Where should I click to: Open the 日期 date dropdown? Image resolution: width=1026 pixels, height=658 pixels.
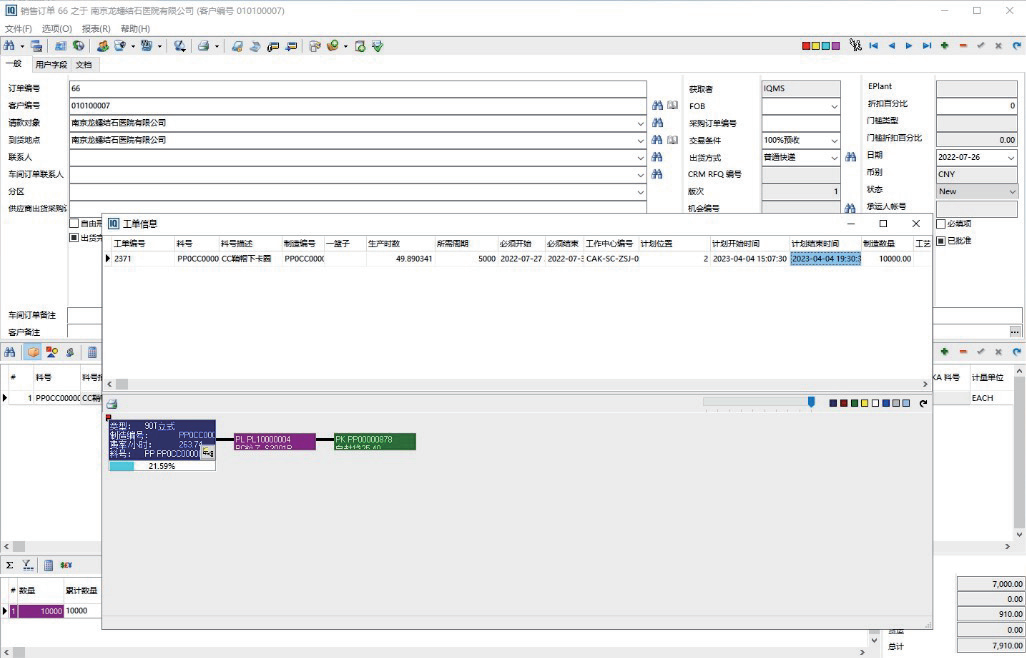(x=1011, y=158)
